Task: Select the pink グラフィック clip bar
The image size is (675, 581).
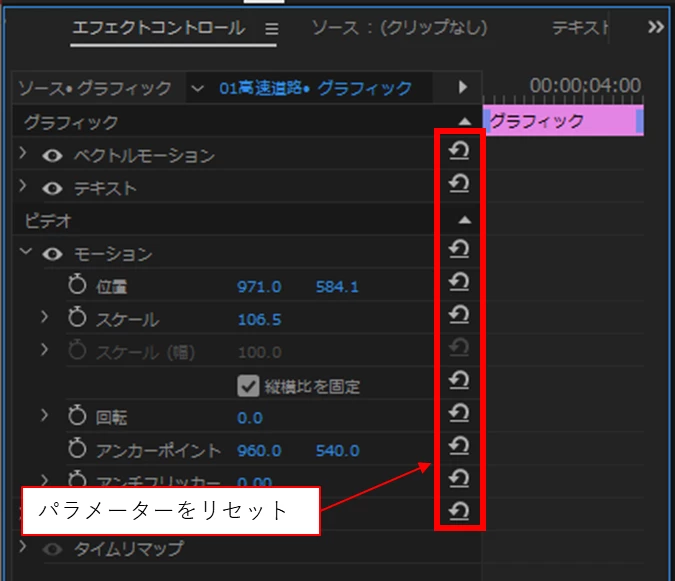Action: [x=563, y=121]
